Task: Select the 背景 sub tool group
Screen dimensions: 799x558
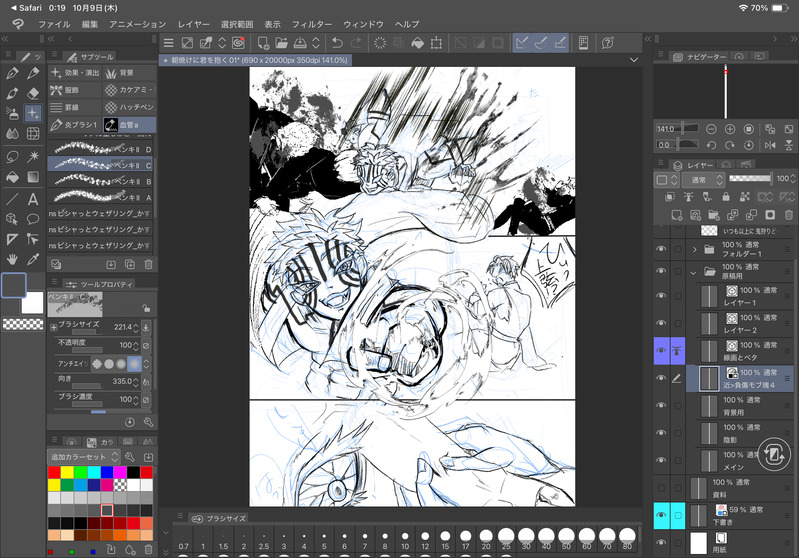Action: coord(129,73)
